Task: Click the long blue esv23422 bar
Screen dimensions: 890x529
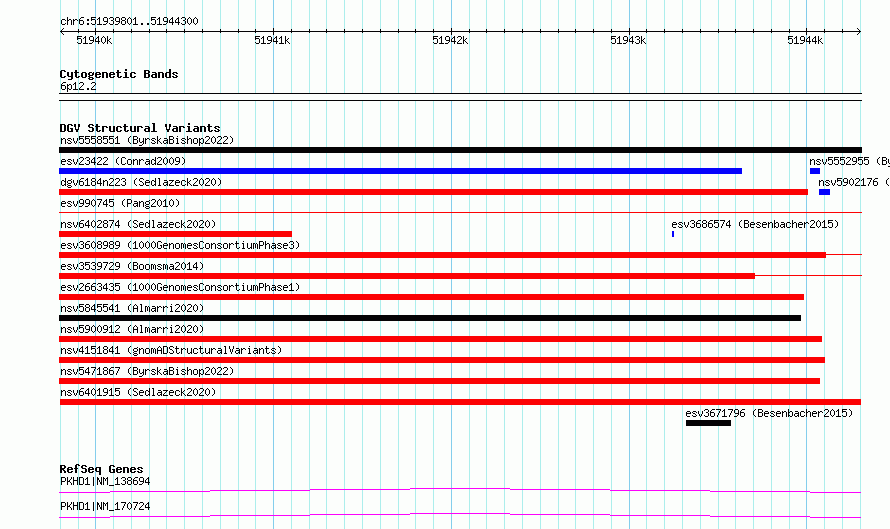Action: pyautogui.click(x=400, y=171)
